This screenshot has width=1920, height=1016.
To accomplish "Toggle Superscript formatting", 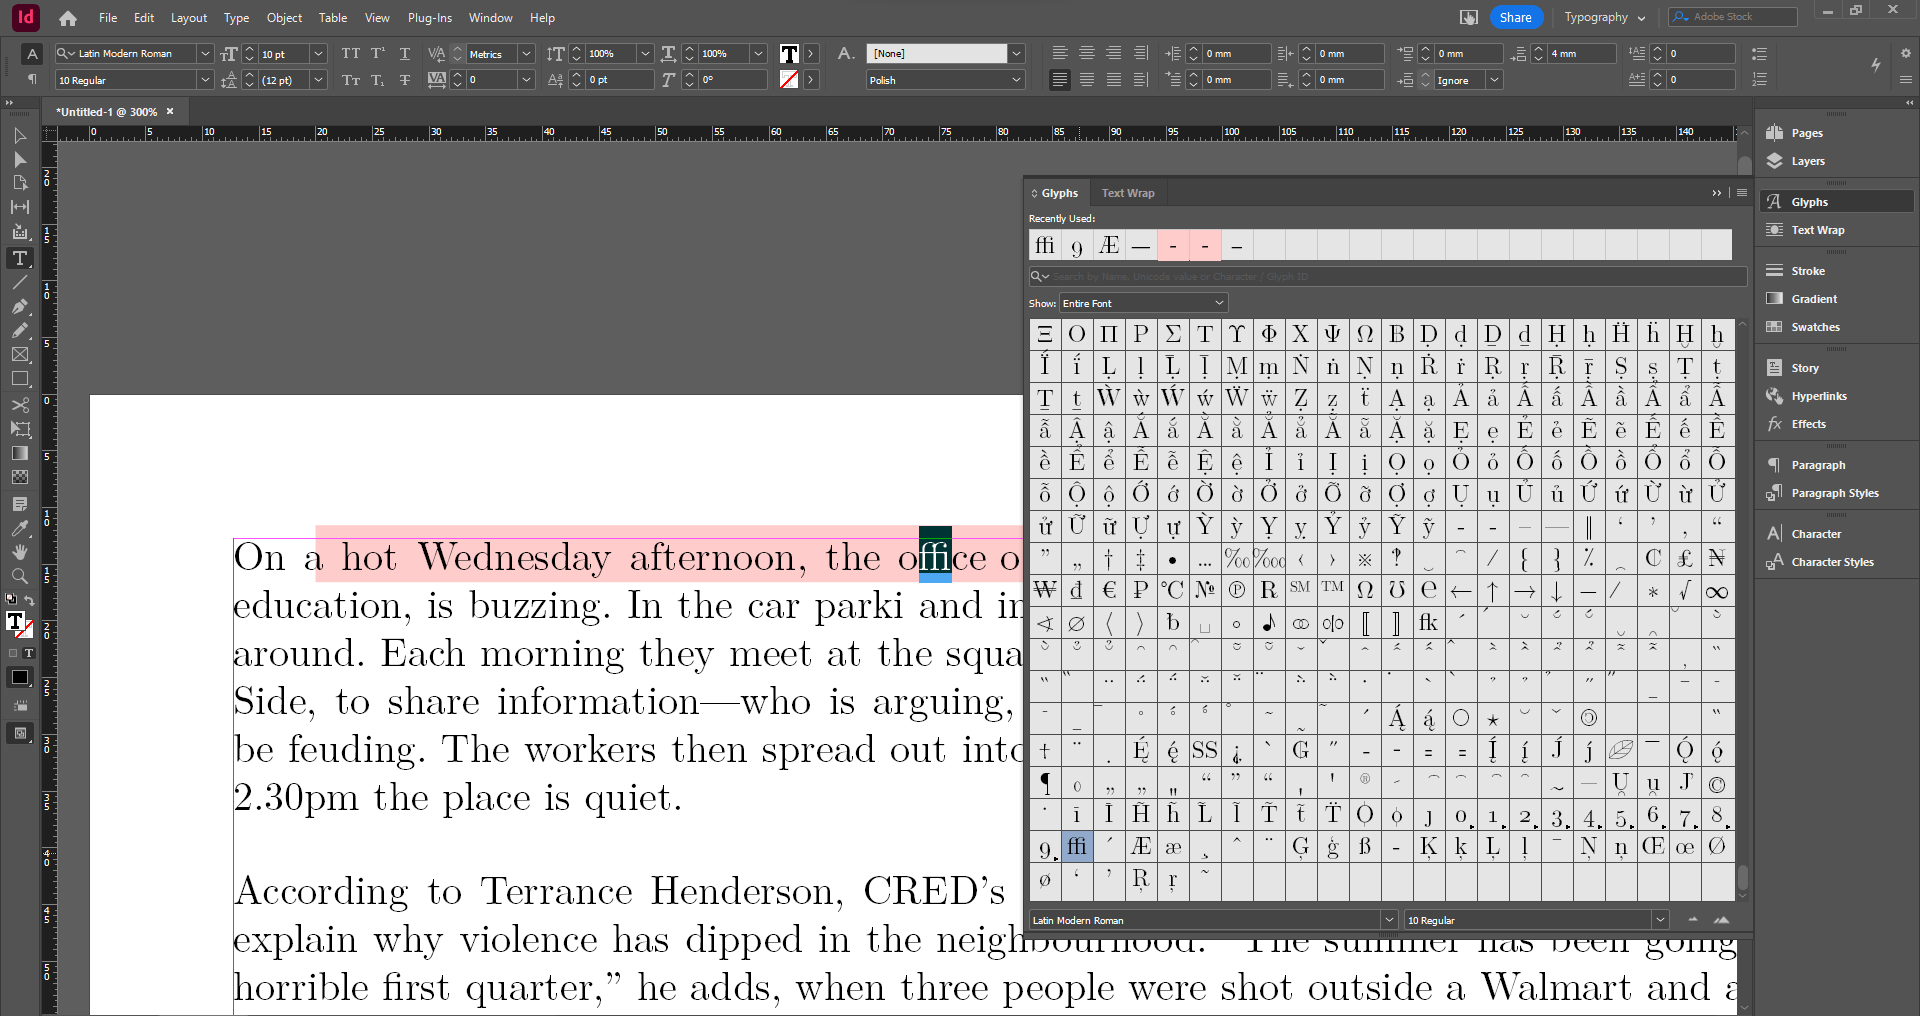I will point(377,53).
